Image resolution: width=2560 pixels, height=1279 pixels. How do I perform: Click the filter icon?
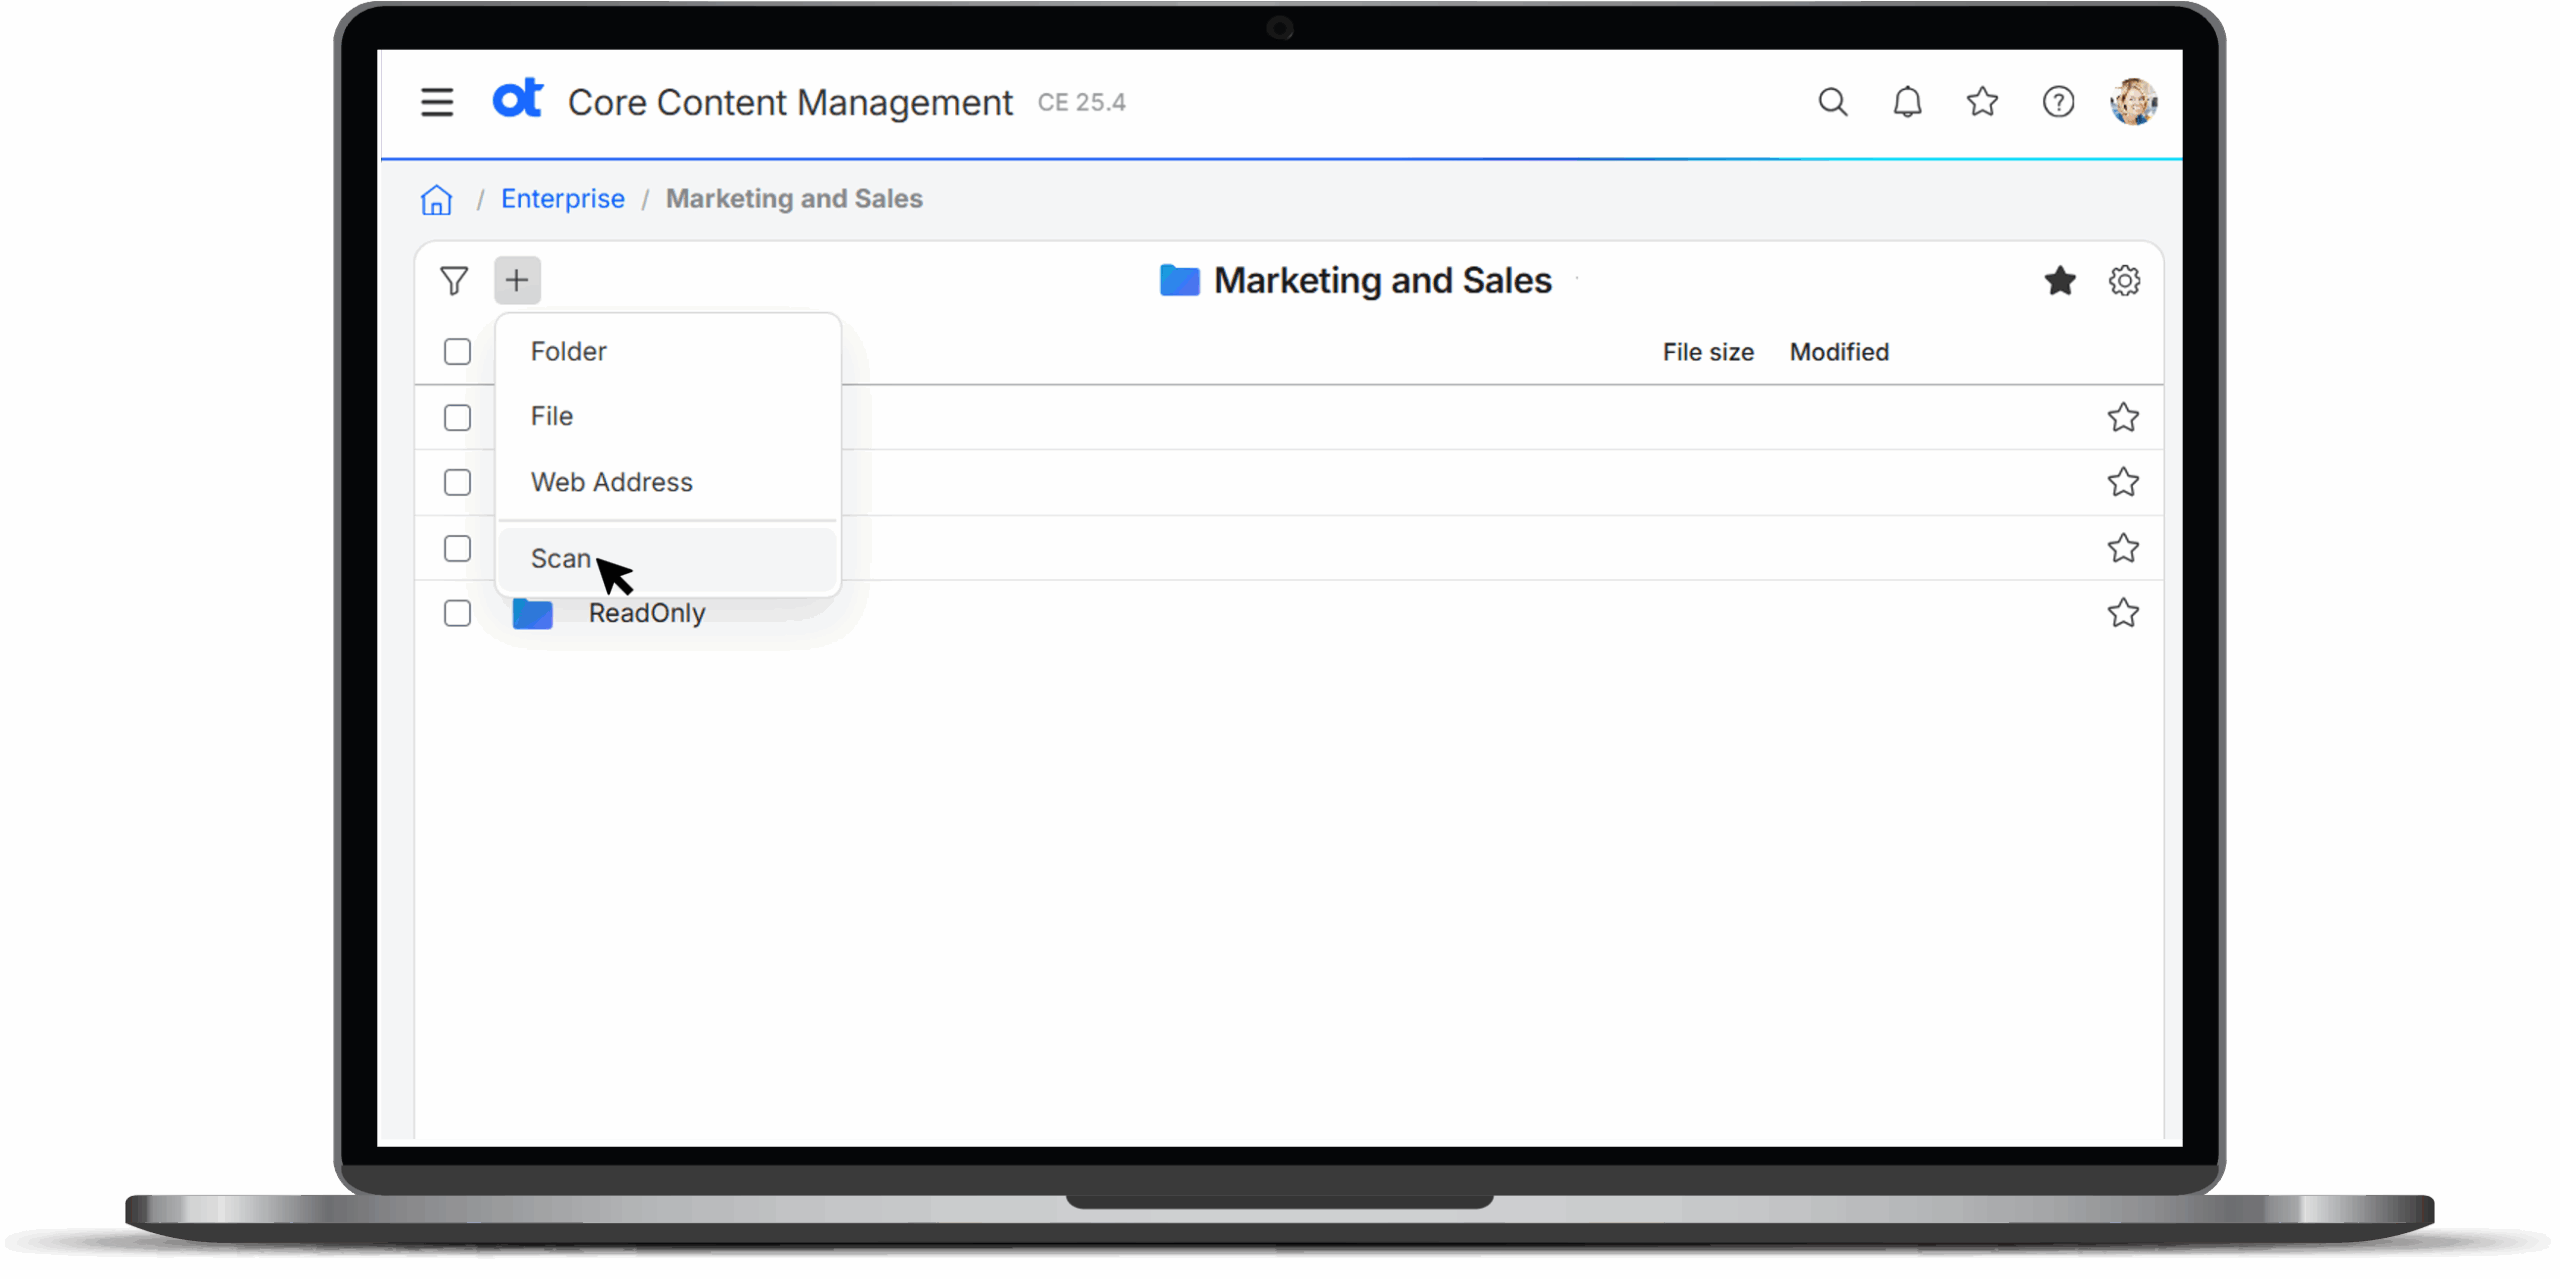pos(455,281)
